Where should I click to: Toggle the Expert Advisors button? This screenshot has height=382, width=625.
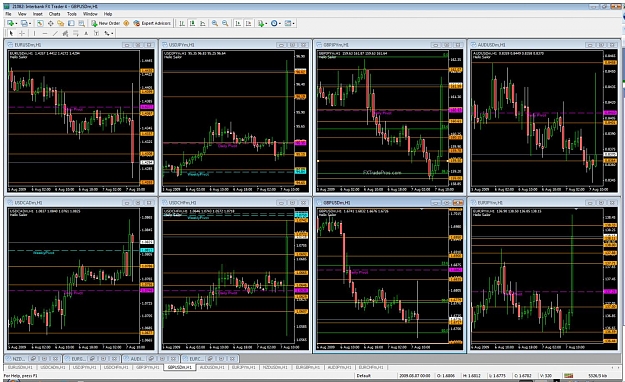[152, 23]
